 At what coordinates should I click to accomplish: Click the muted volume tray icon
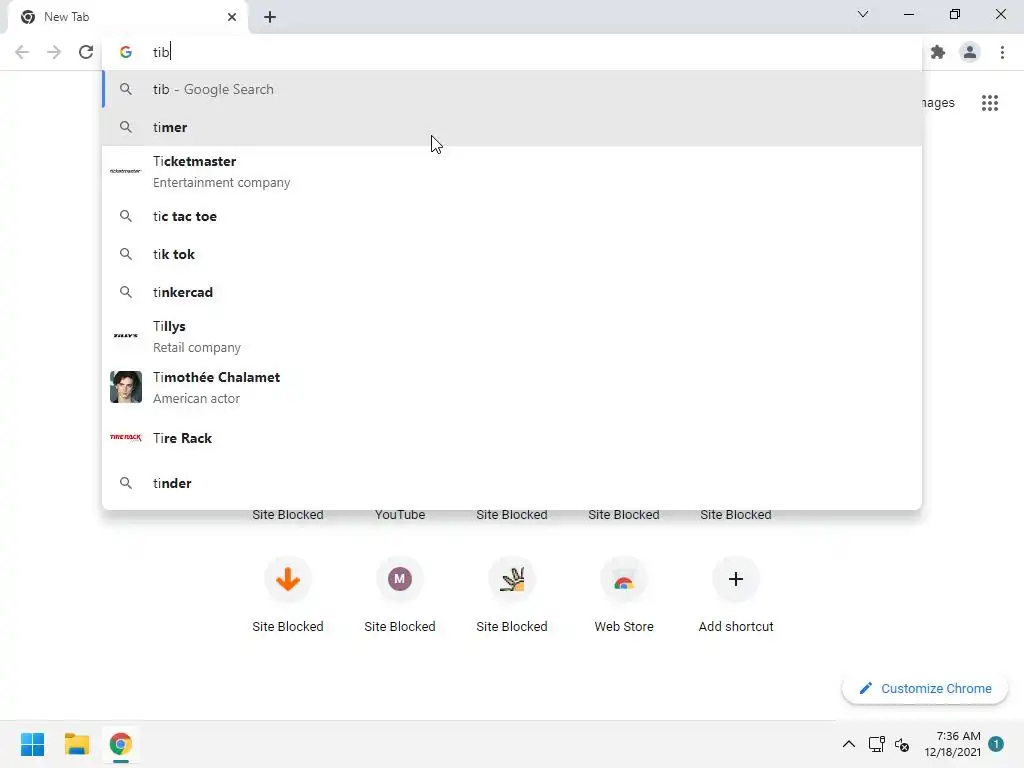[x=902, y=744]
